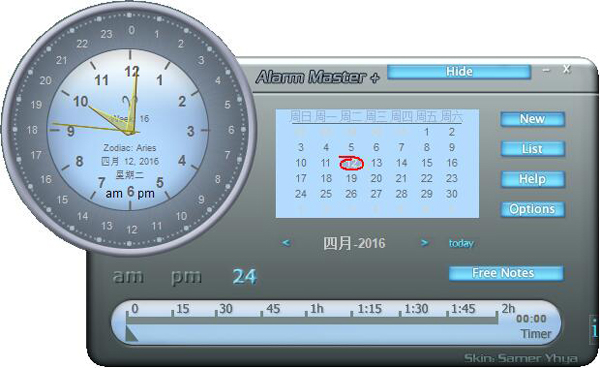Select calendar day 7
600x368 pixels.
point(401,148)
